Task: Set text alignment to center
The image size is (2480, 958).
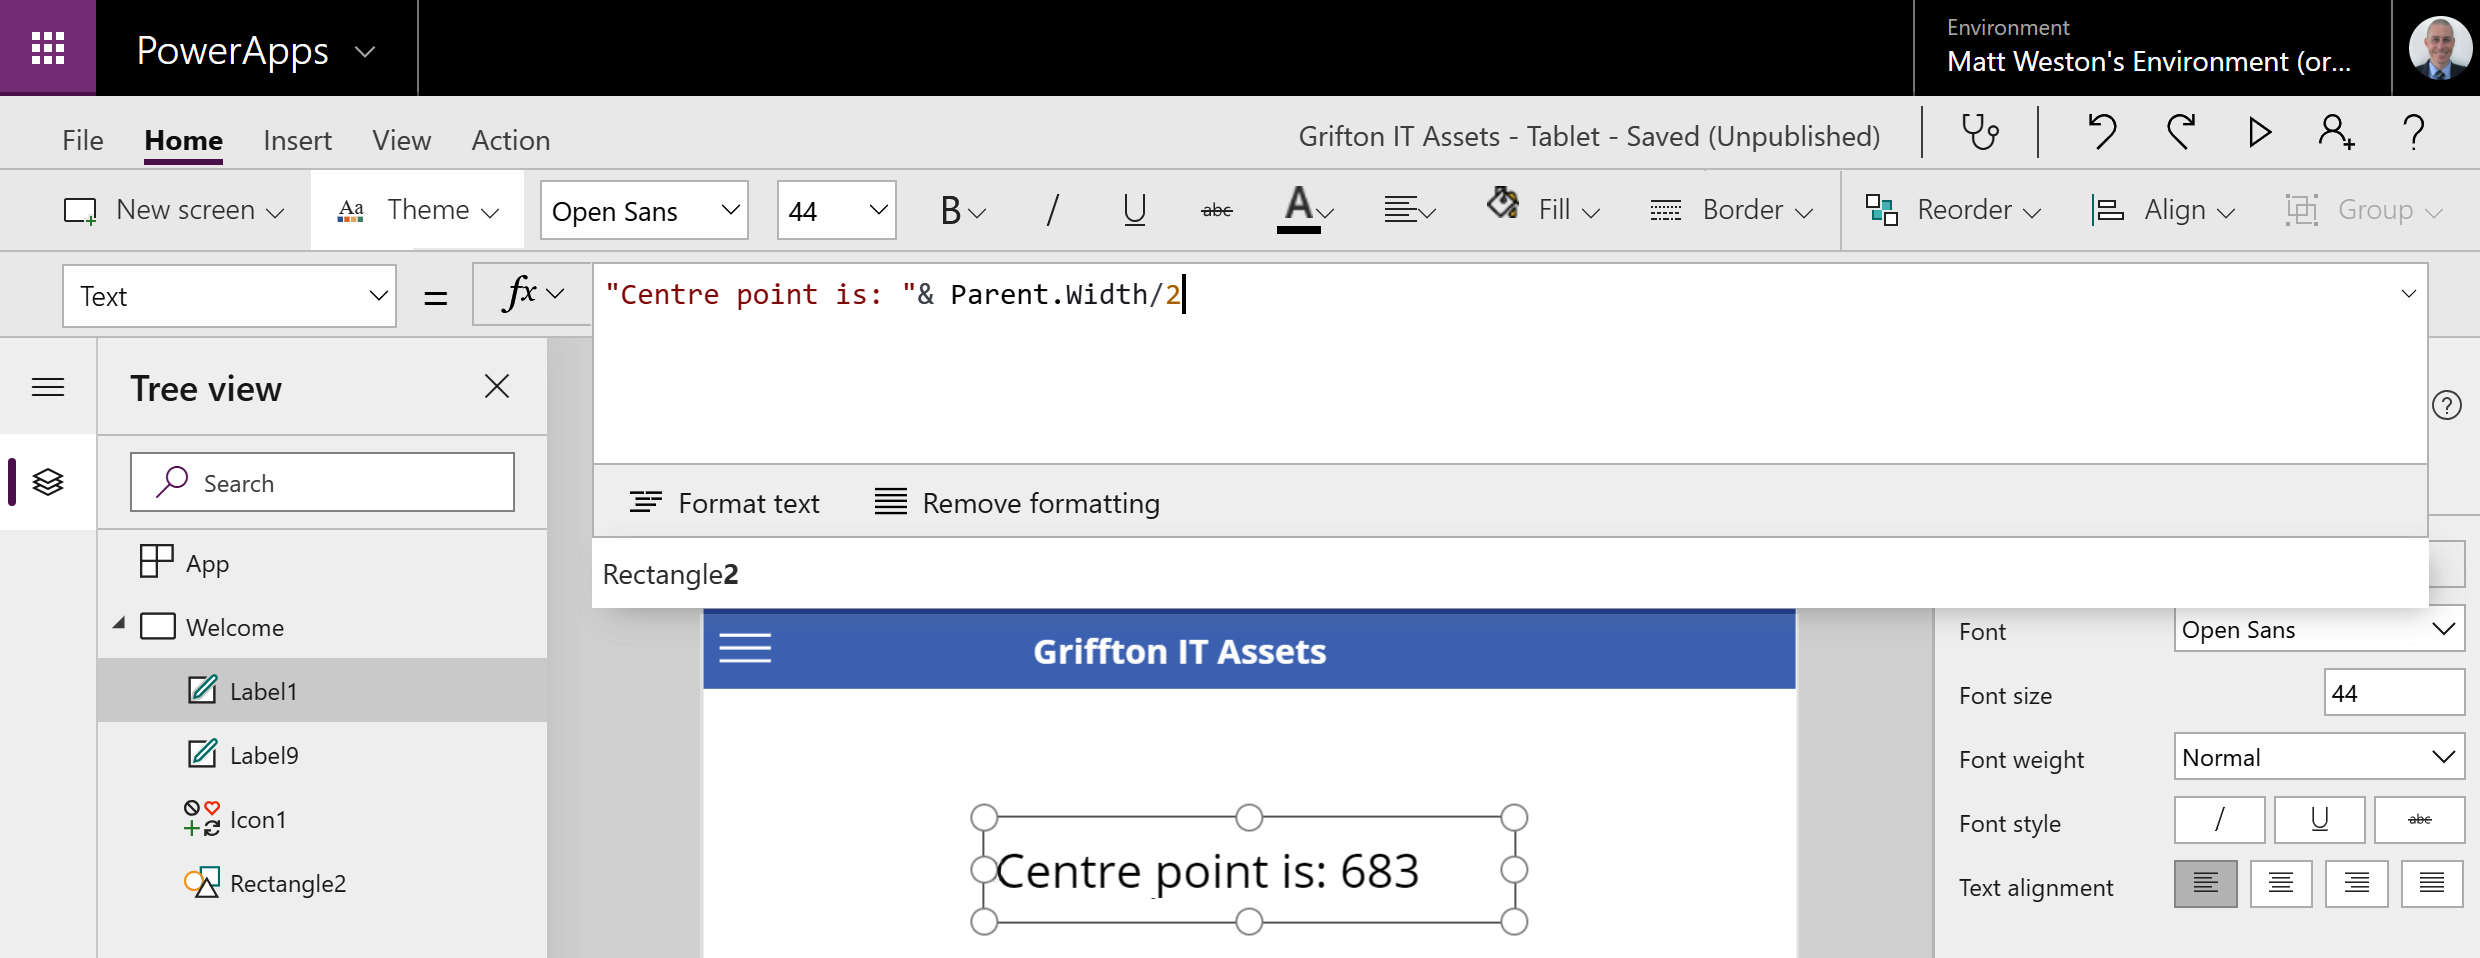Action: click(x=2282, y=884)
